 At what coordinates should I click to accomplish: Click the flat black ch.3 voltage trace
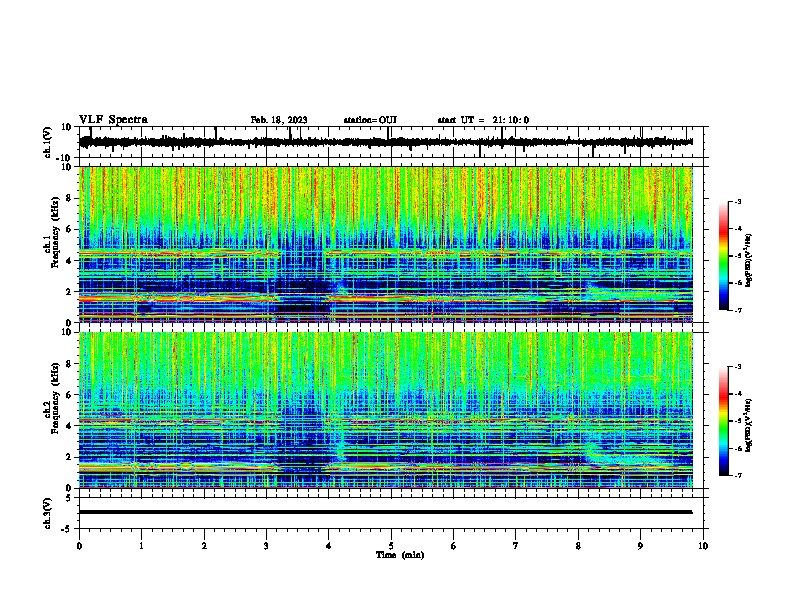[x=385, y=512]
